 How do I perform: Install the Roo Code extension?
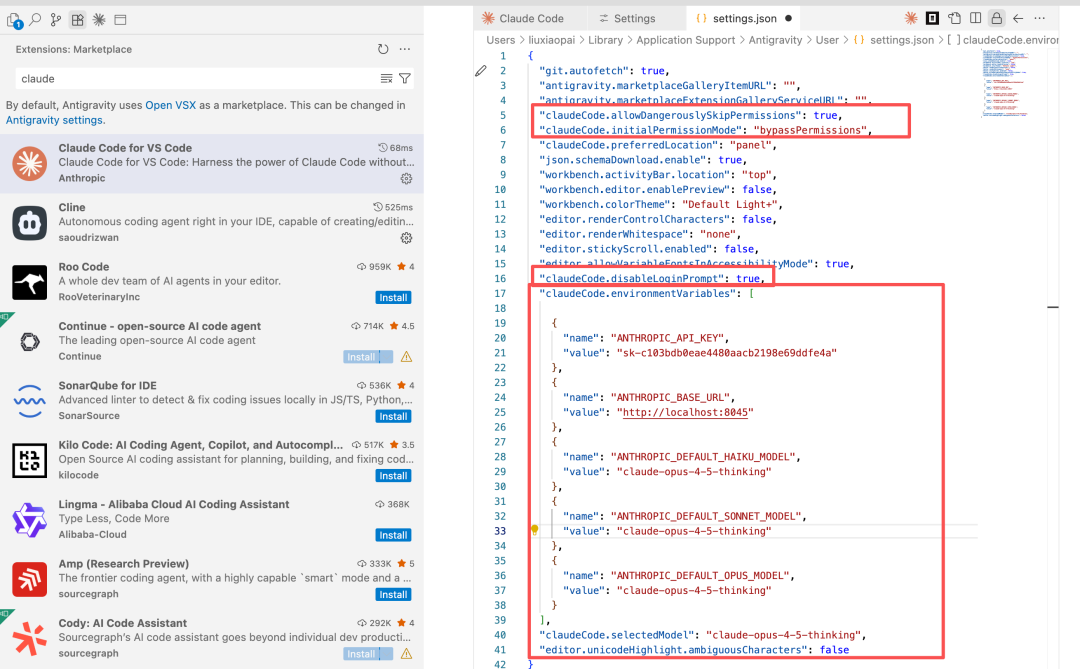point(393,297)
